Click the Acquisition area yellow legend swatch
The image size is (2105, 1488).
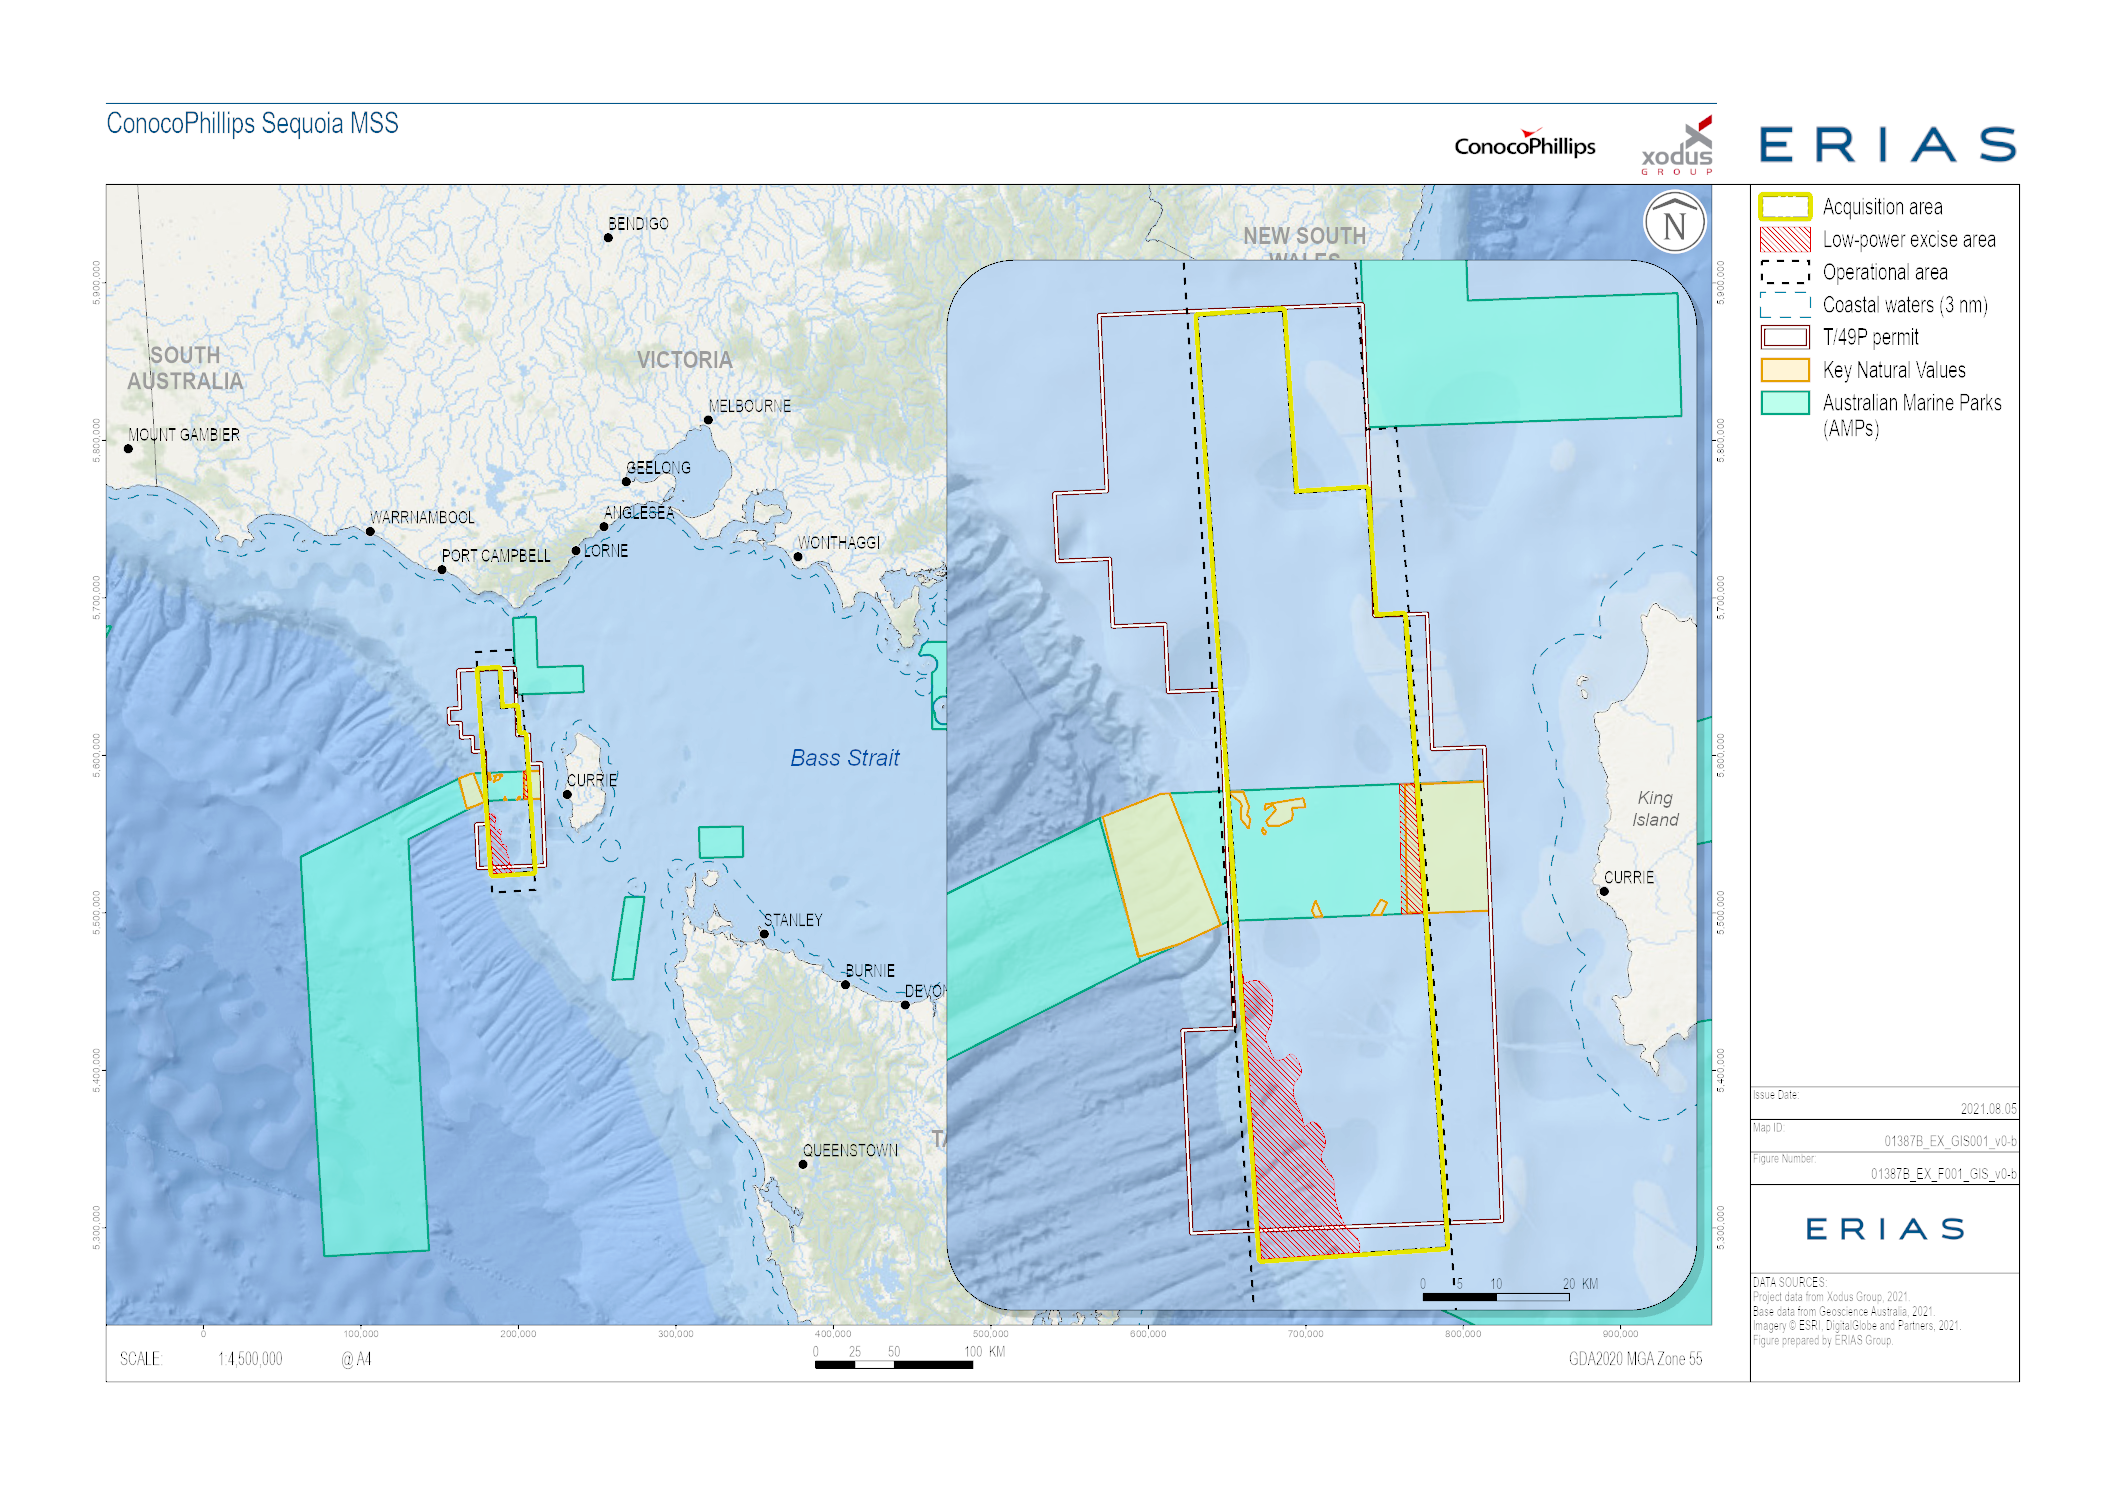coord(1785,207)
